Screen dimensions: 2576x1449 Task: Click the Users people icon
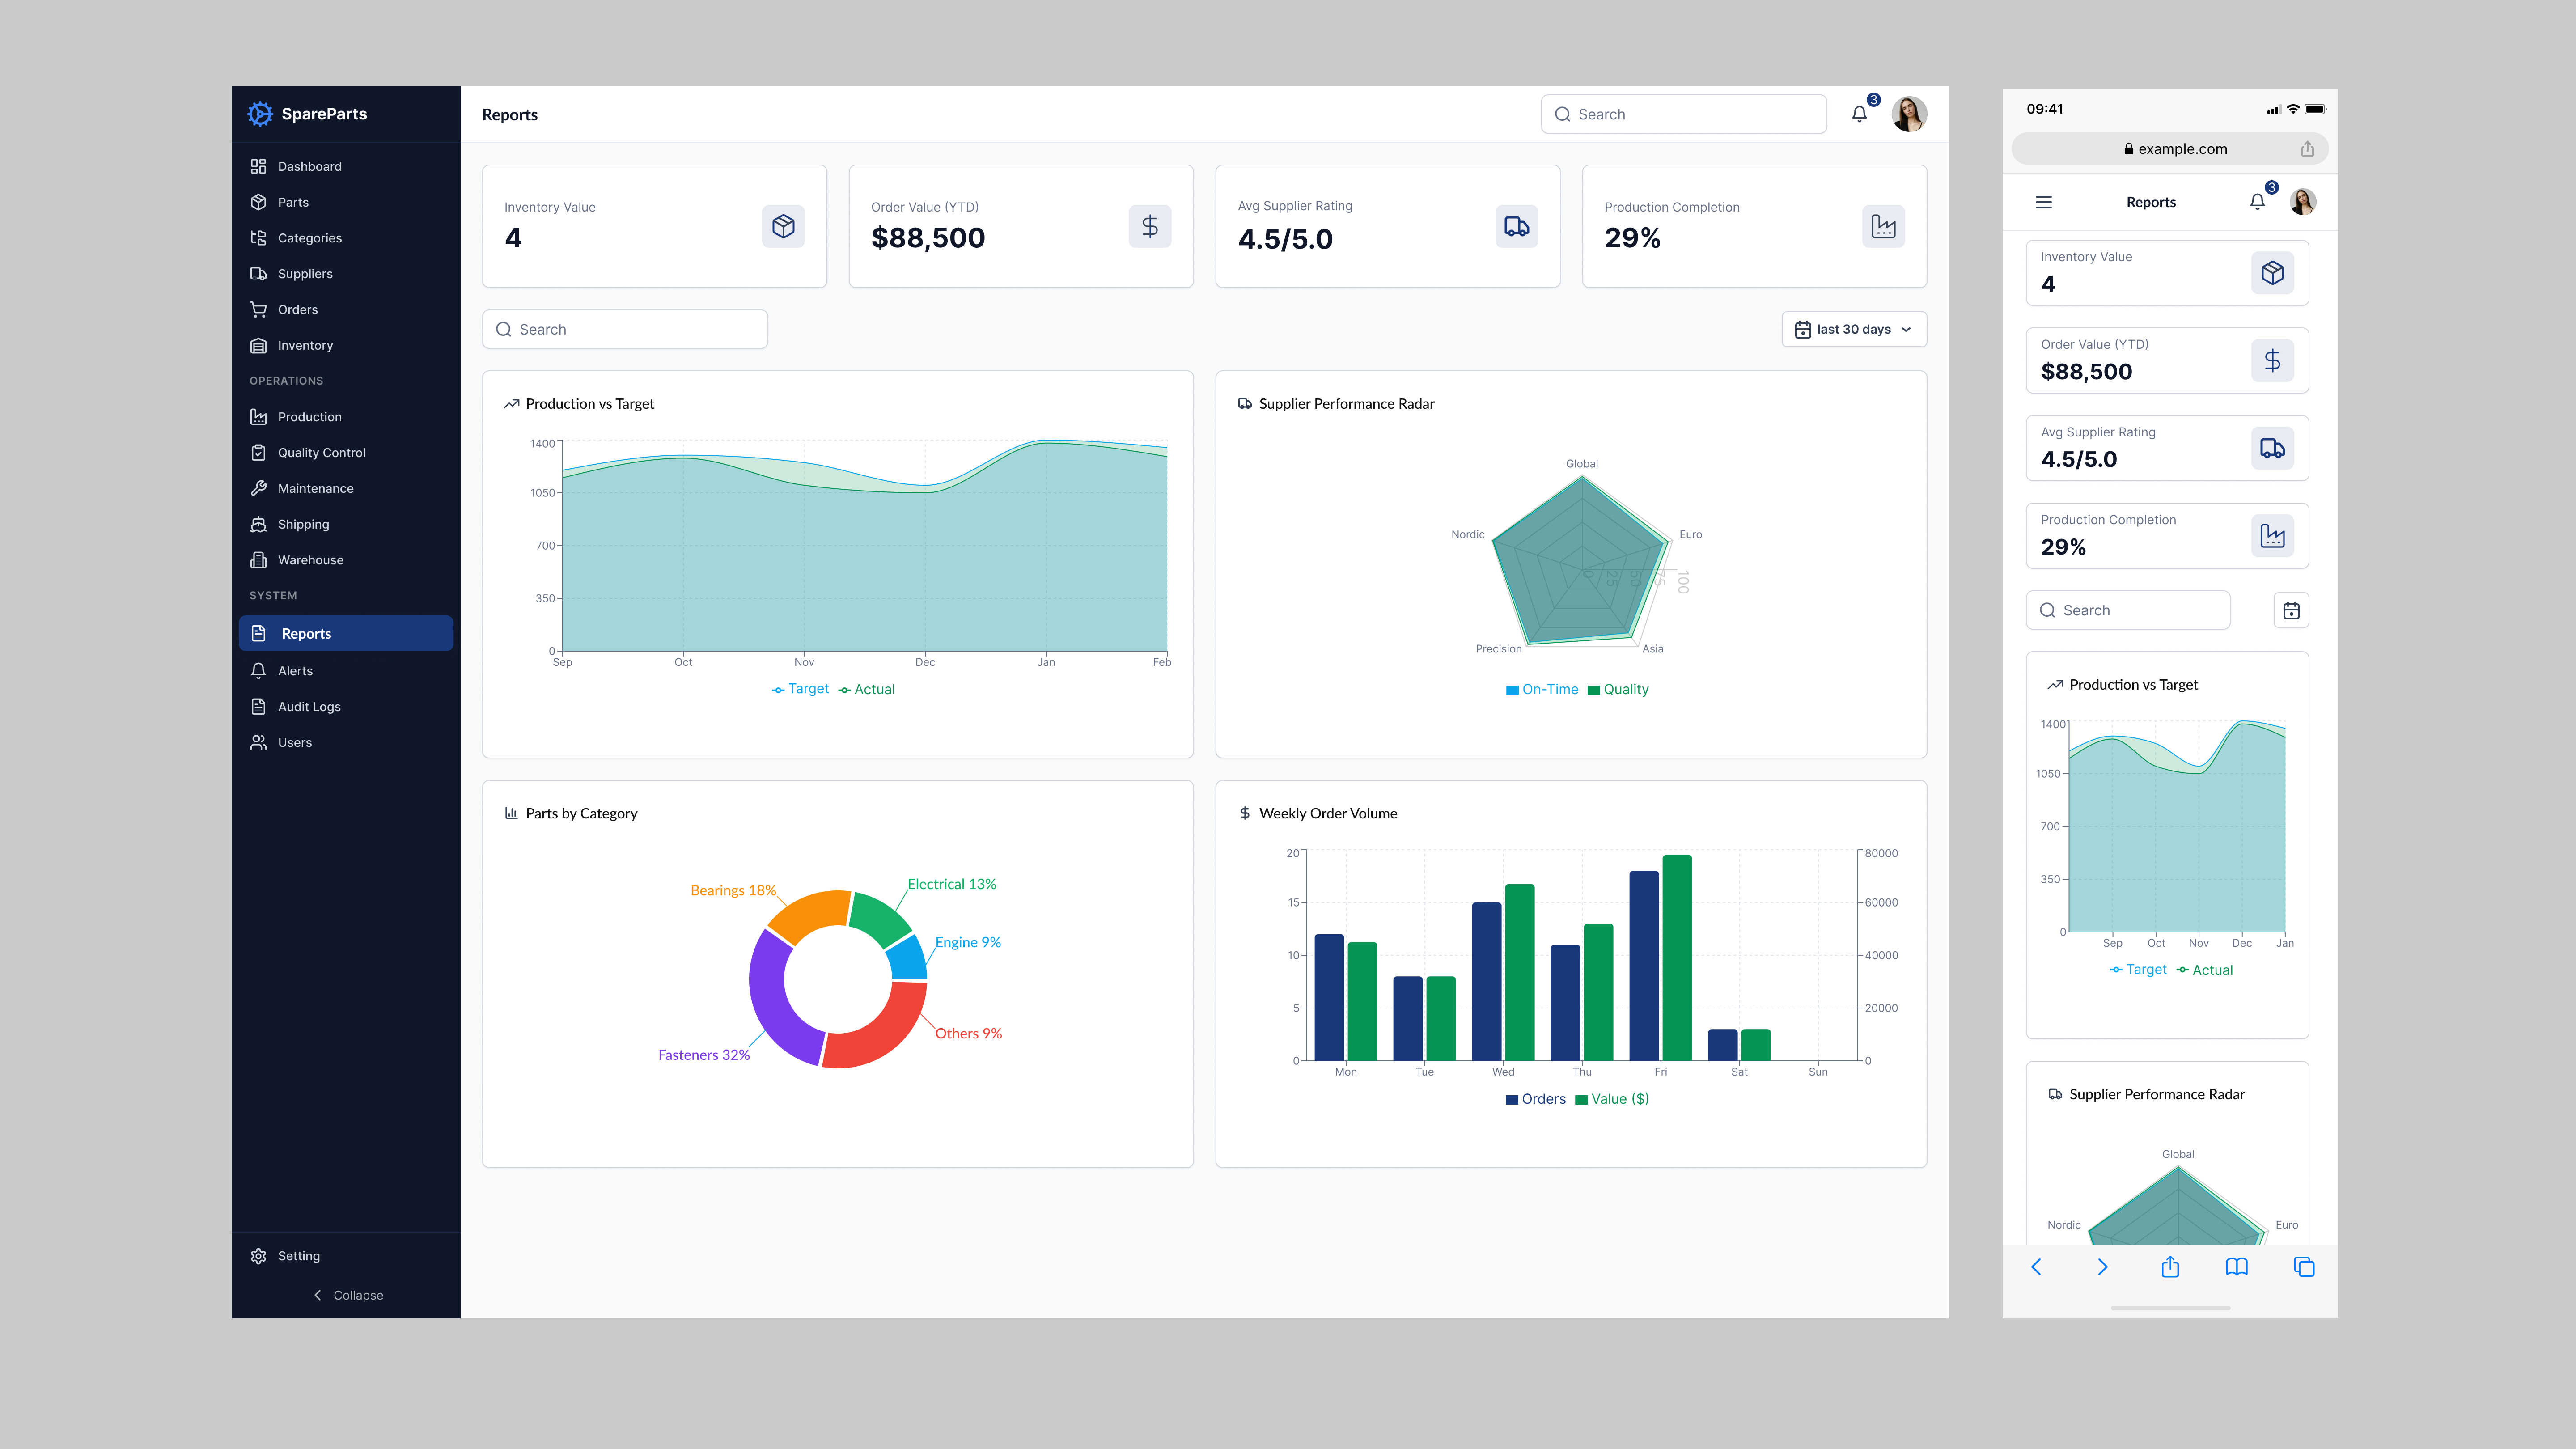coord(258,742)
